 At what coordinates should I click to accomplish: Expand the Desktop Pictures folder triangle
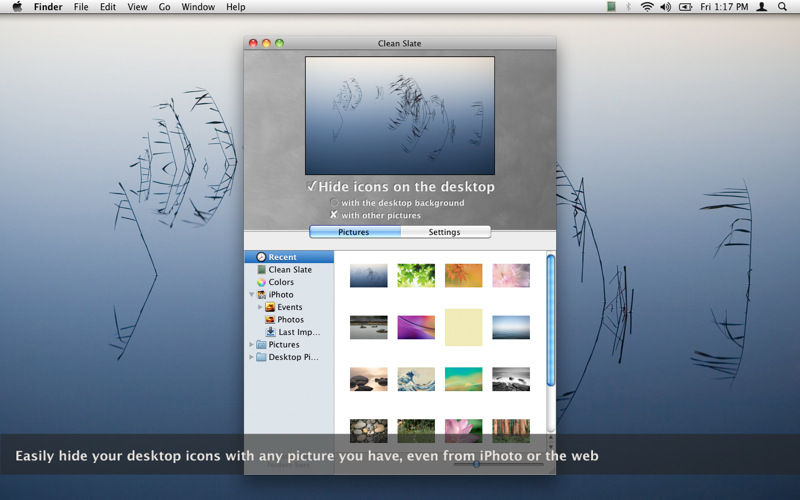251,357
